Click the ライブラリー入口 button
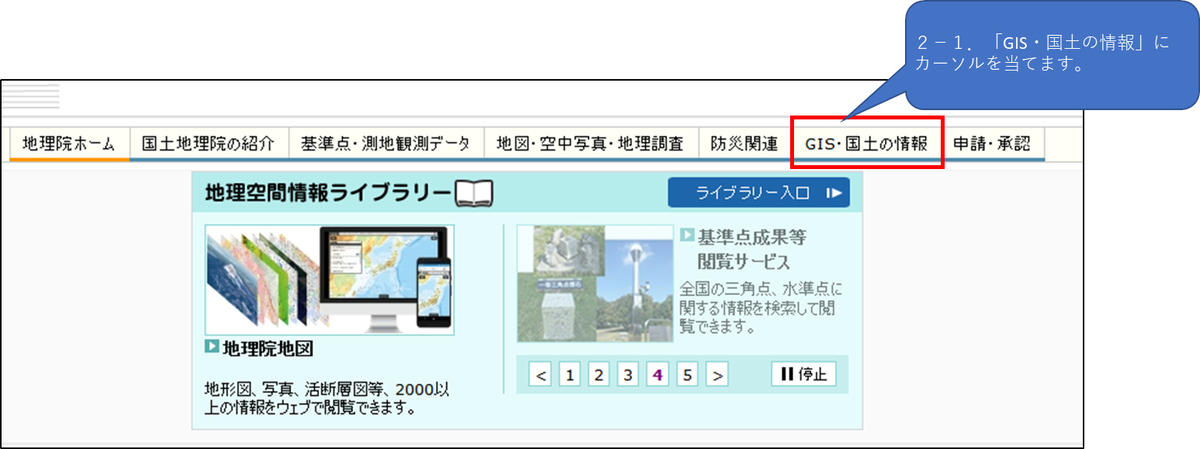 pyautogui.click(x=759, y=193)
